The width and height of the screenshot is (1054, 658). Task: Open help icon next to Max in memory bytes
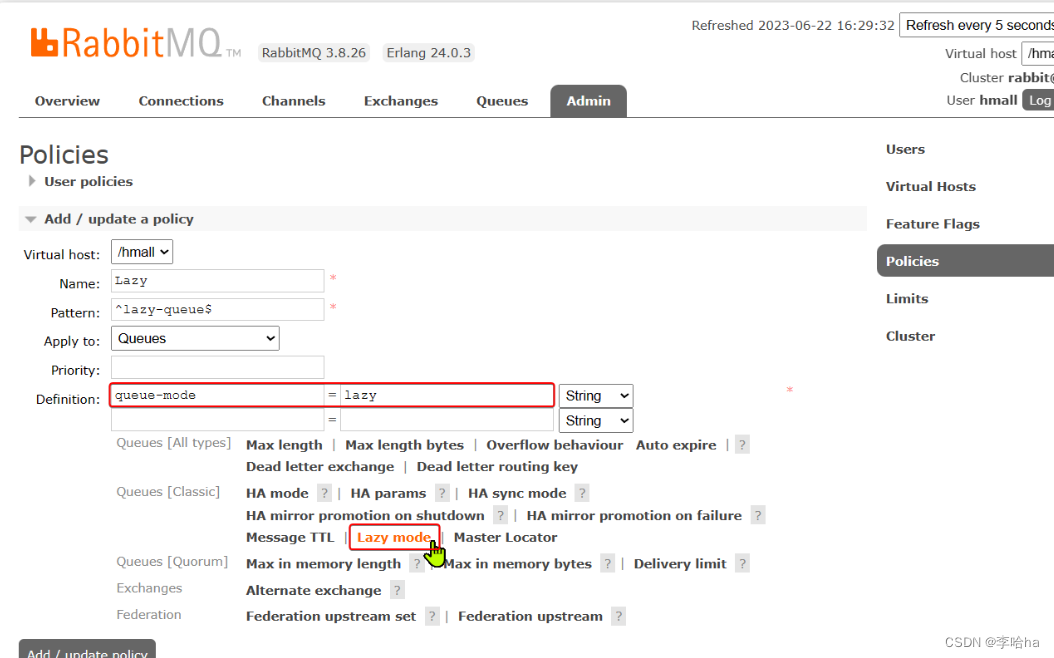[608, 564]
